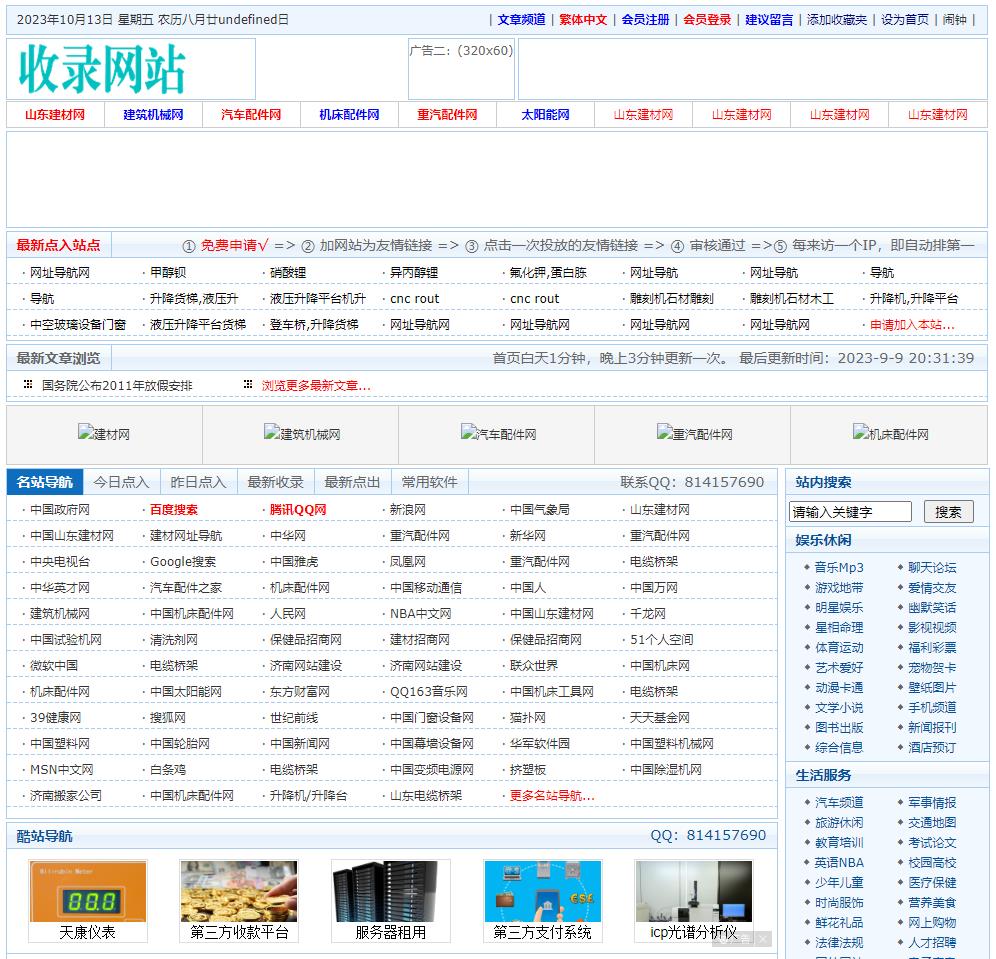Click 申请加入本站...

point(912,325)
